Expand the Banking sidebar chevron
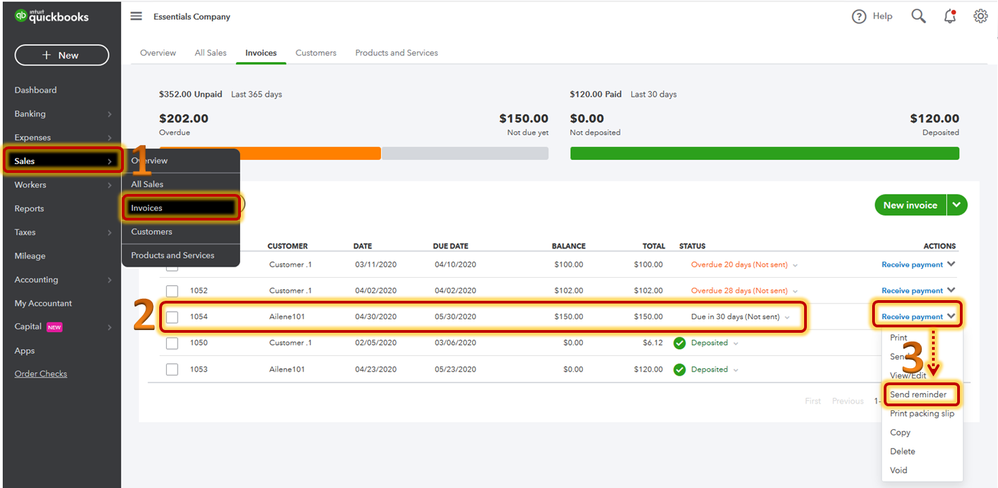Image resolution: width=998 pixels, height=488 pixels. (109, 115)
